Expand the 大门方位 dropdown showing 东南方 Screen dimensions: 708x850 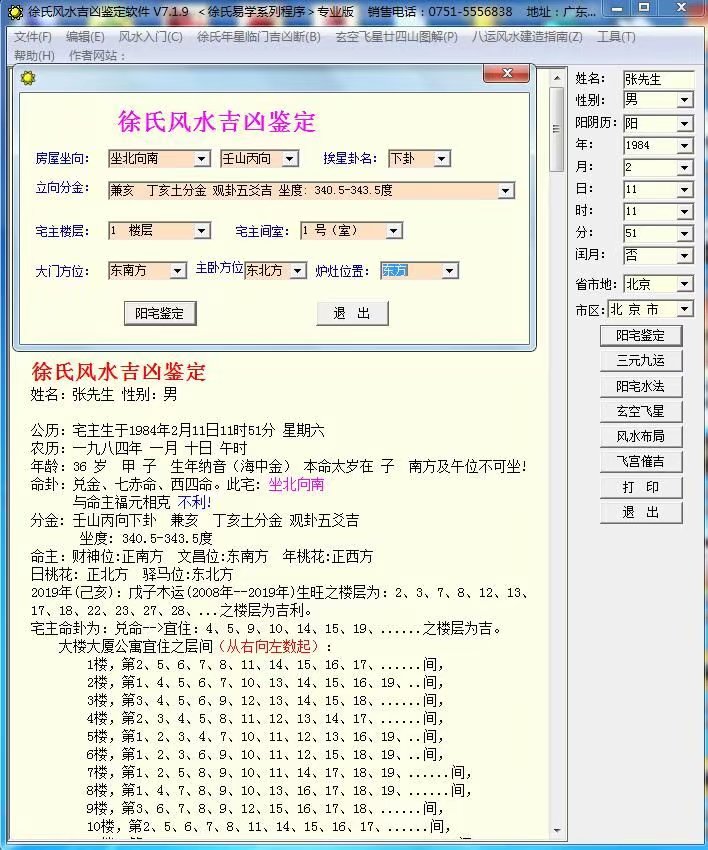(177, 271)
